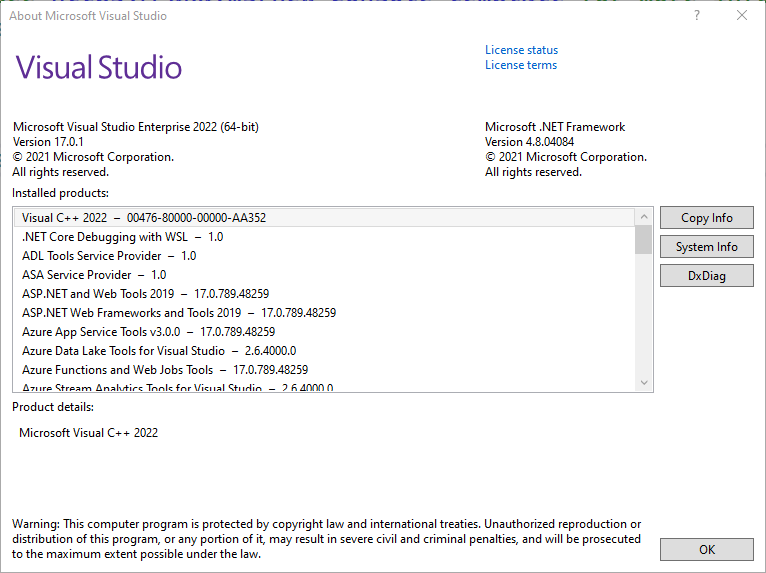
Task: Confirm the dialog with OK
Action: pos(706,549)
